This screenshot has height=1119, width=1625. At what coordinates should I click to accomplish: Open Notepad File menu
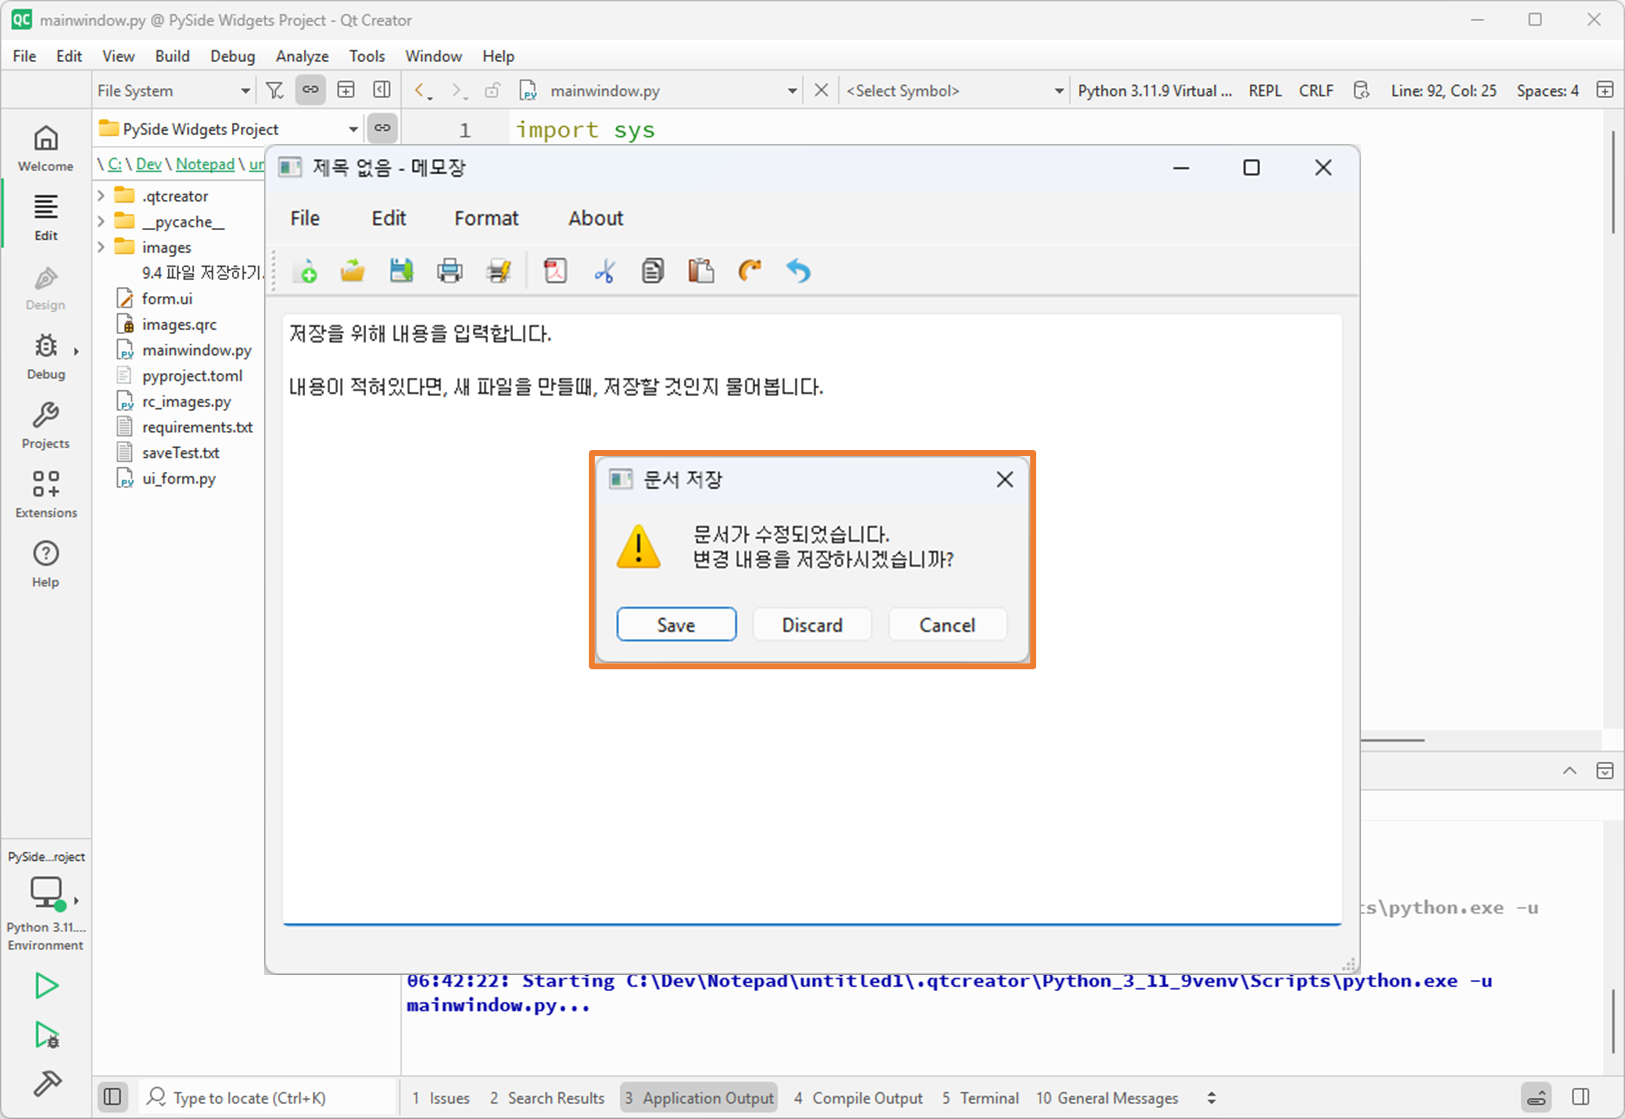click(305, 218)
